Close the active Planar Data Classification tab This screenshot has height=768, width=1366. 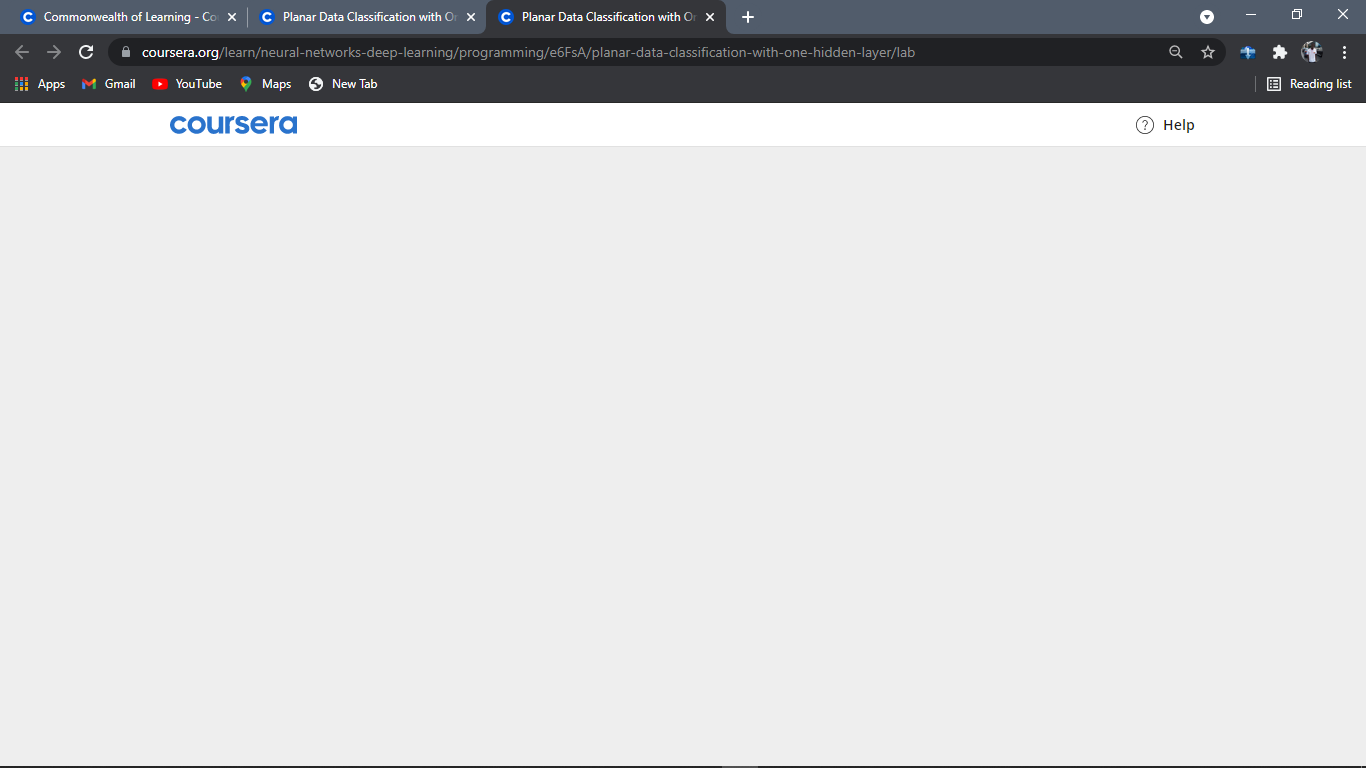(710, 17)
